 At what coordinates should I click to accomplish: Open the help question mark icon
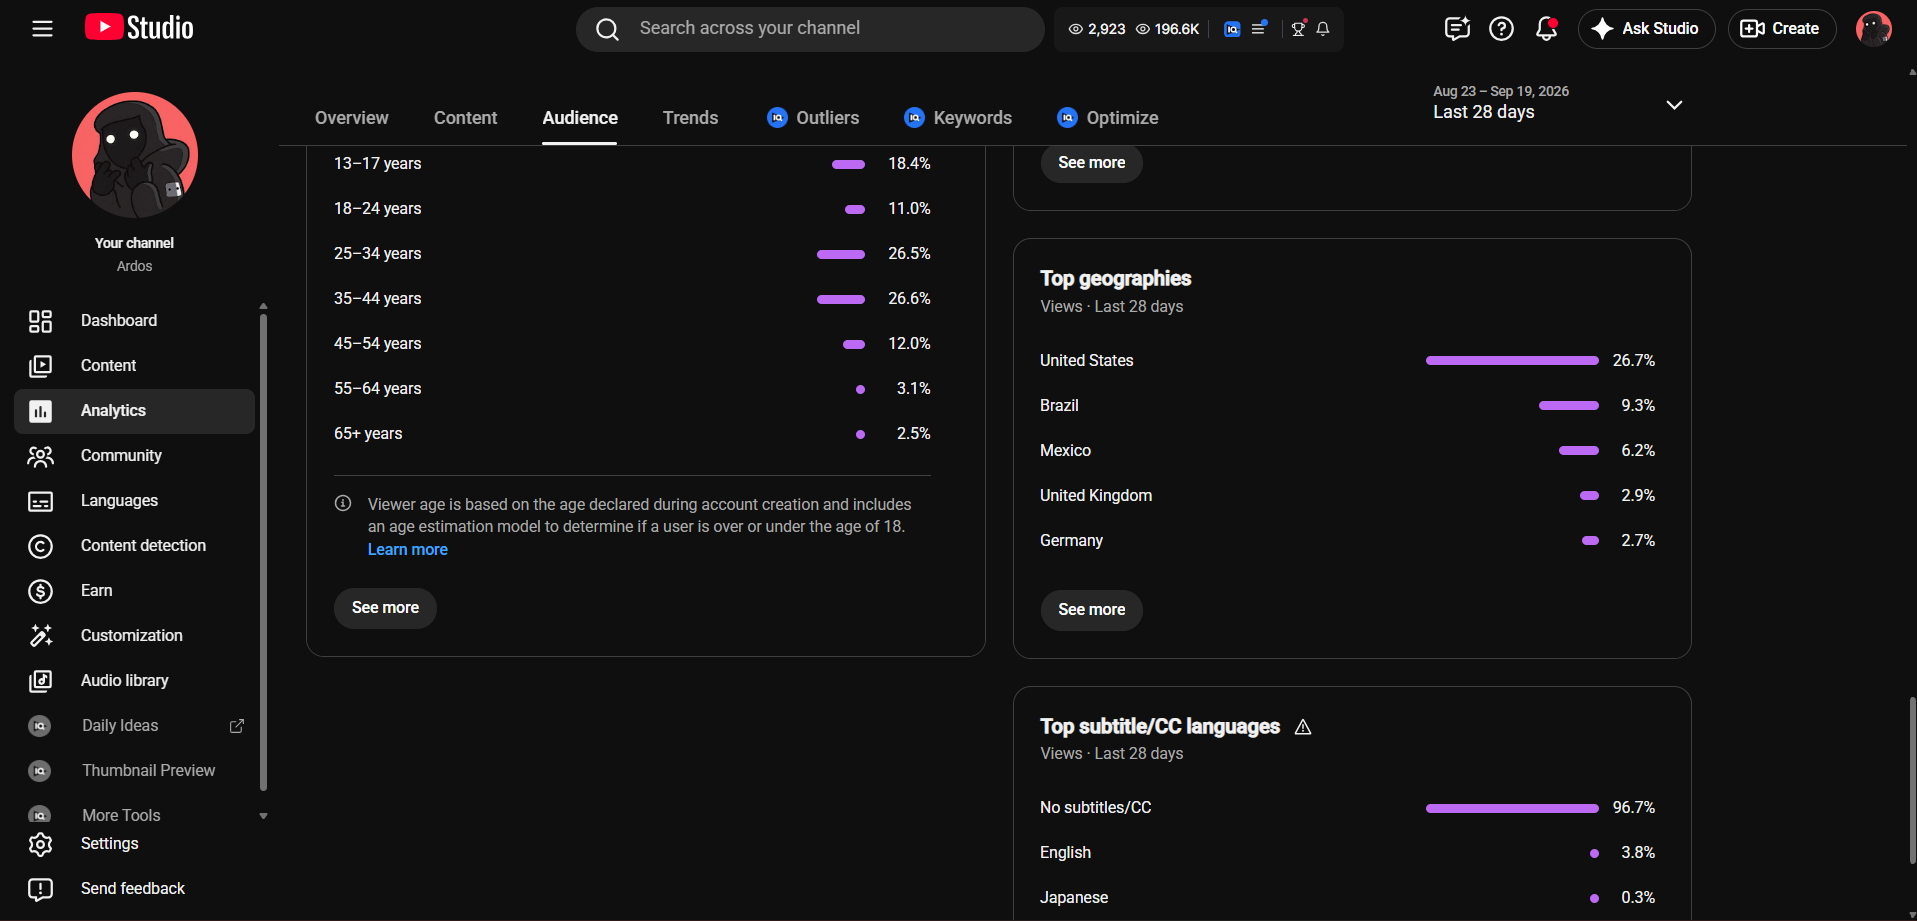(1501, 29)
